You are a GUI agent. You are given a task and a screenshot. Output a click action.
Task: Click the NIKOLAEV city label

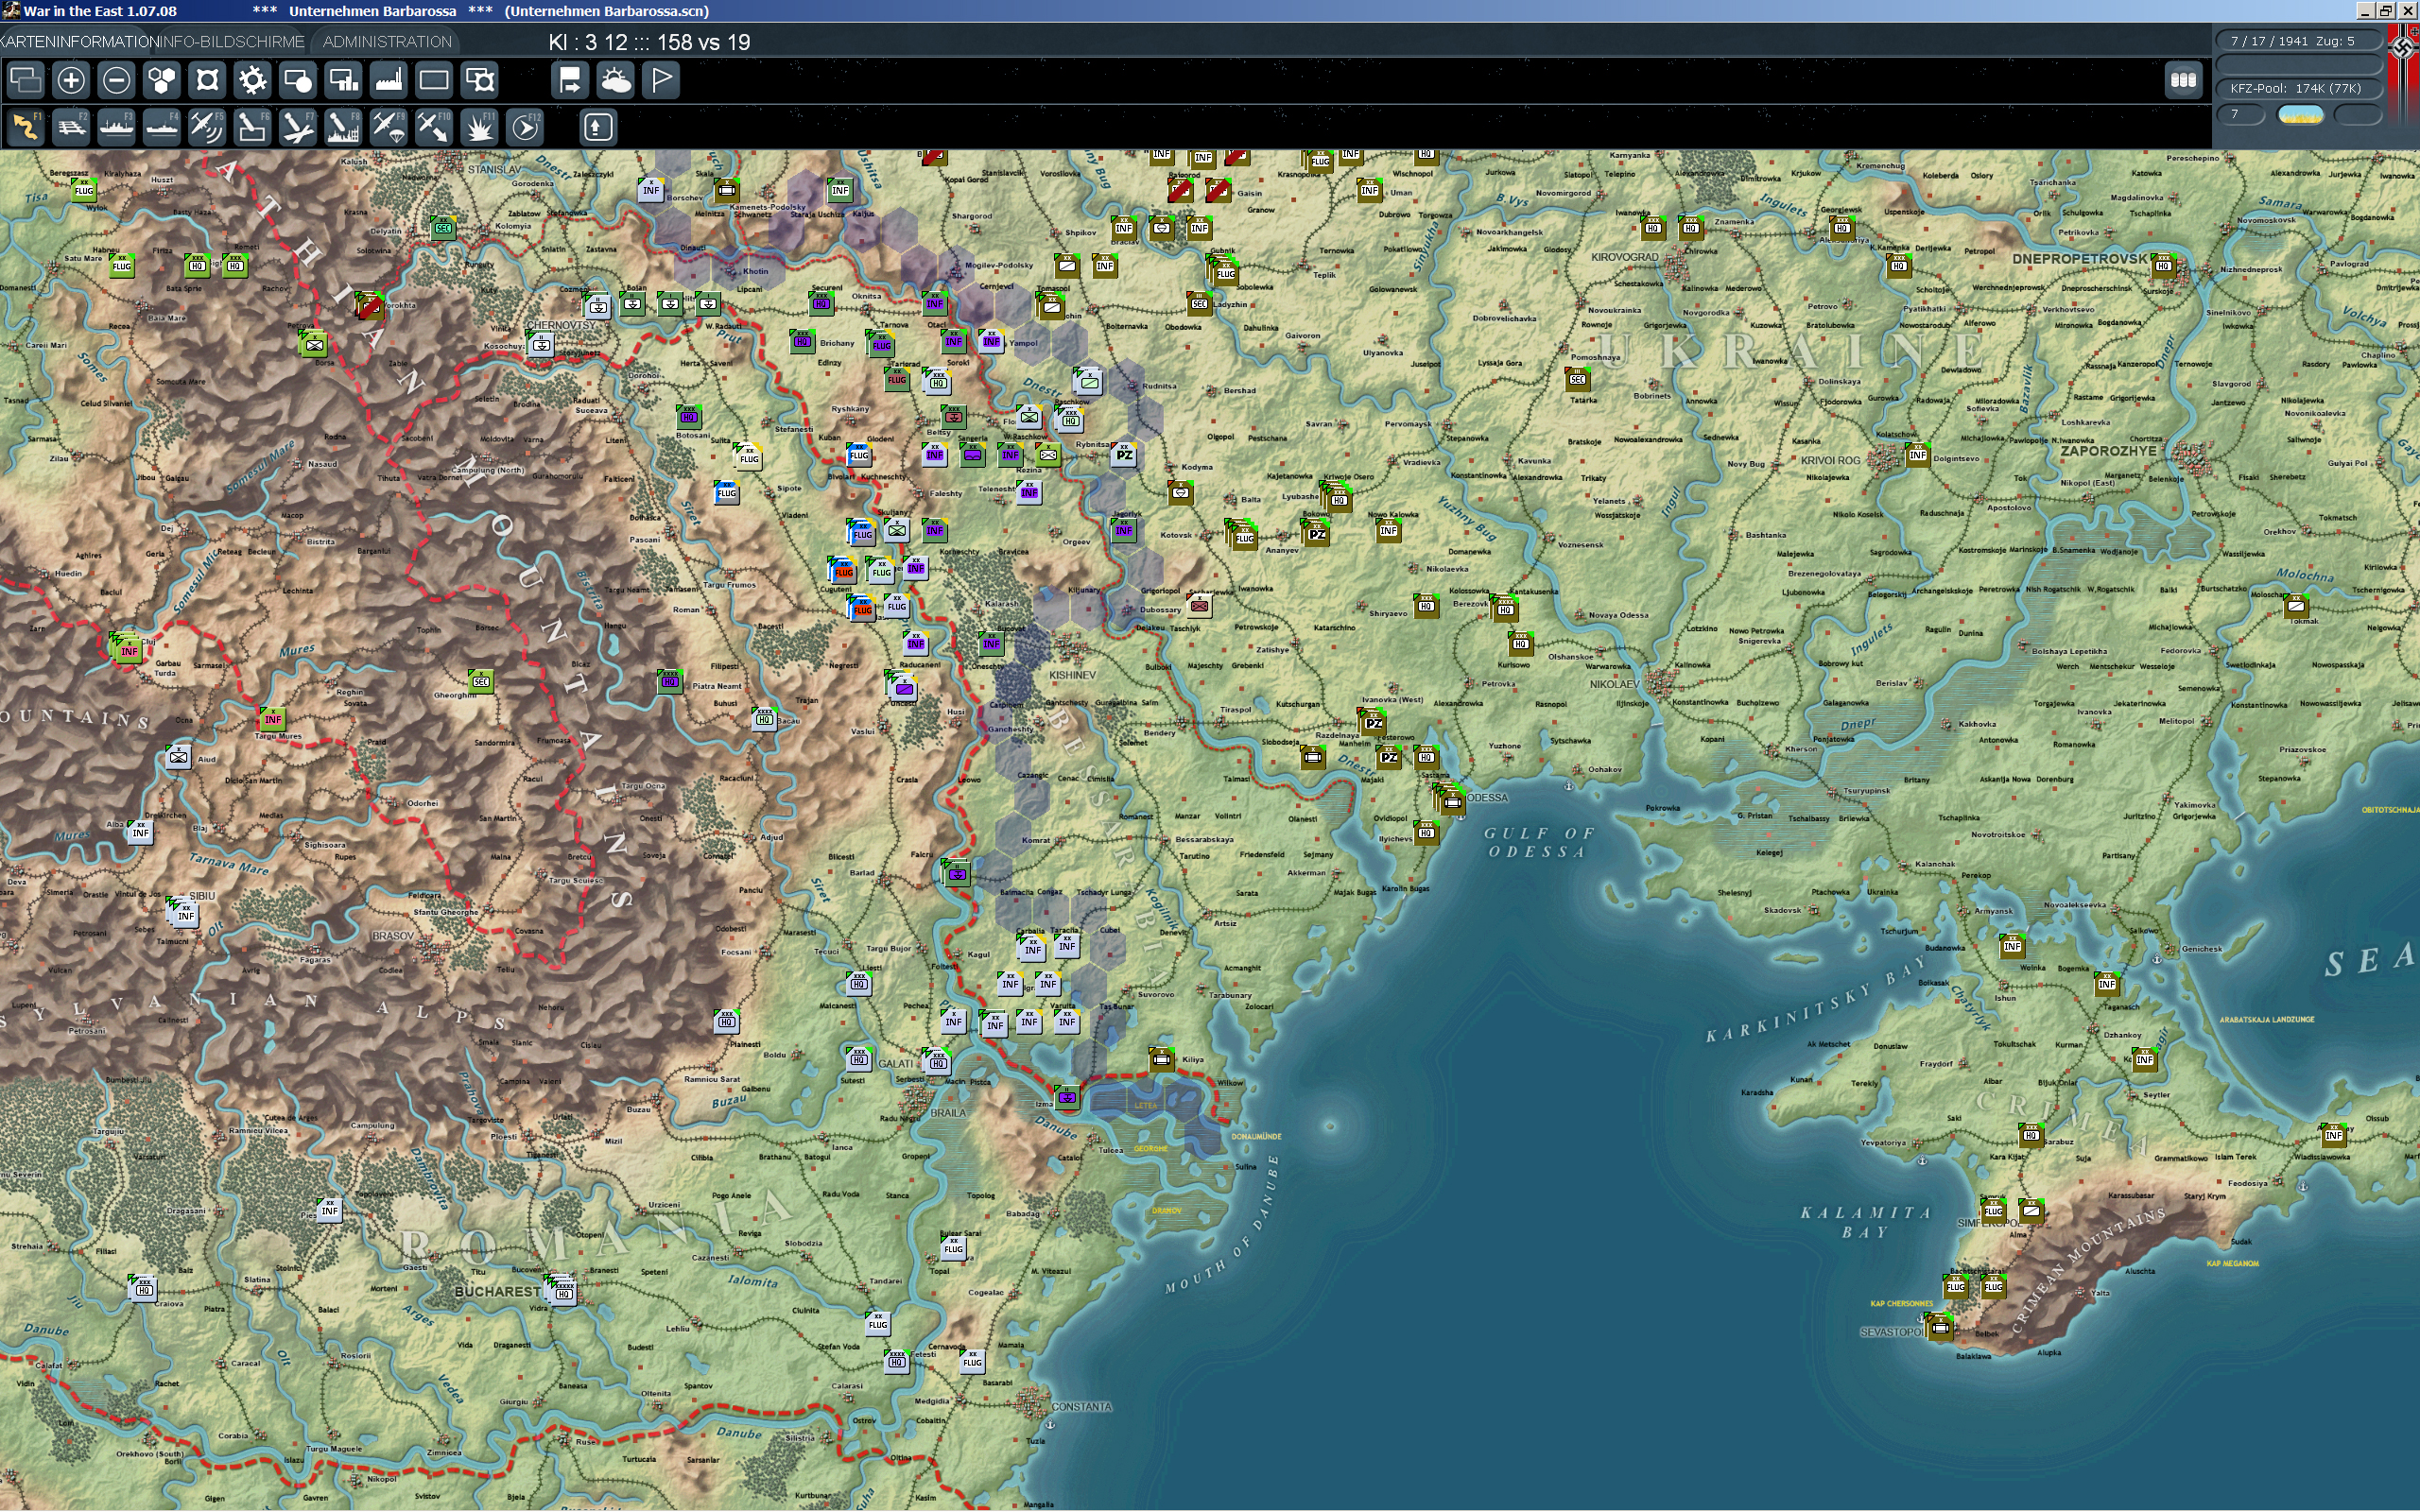click(1614, 684)
